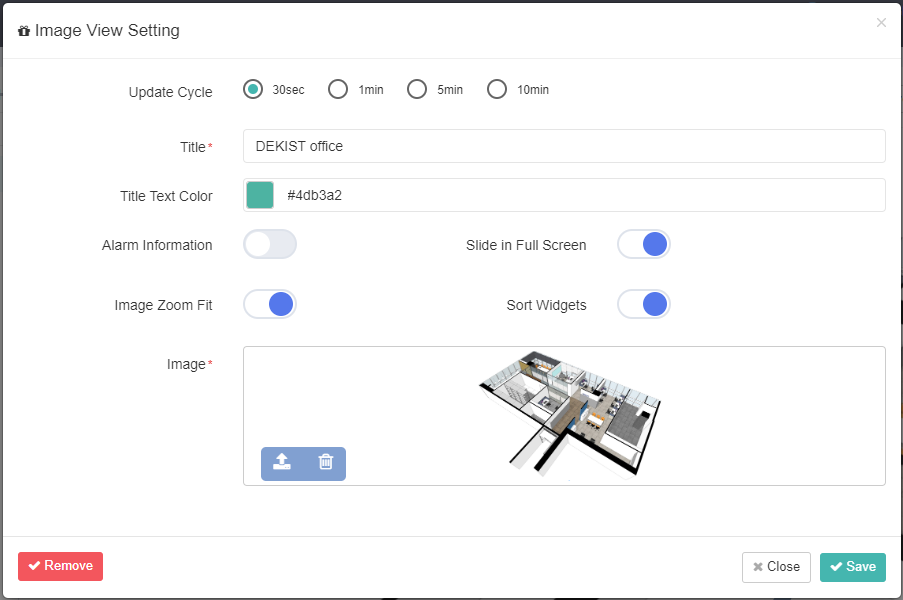The width and height of the screenshot is (903, 600).
Task: Open the teal title color swatch
Action: [260, 195]
